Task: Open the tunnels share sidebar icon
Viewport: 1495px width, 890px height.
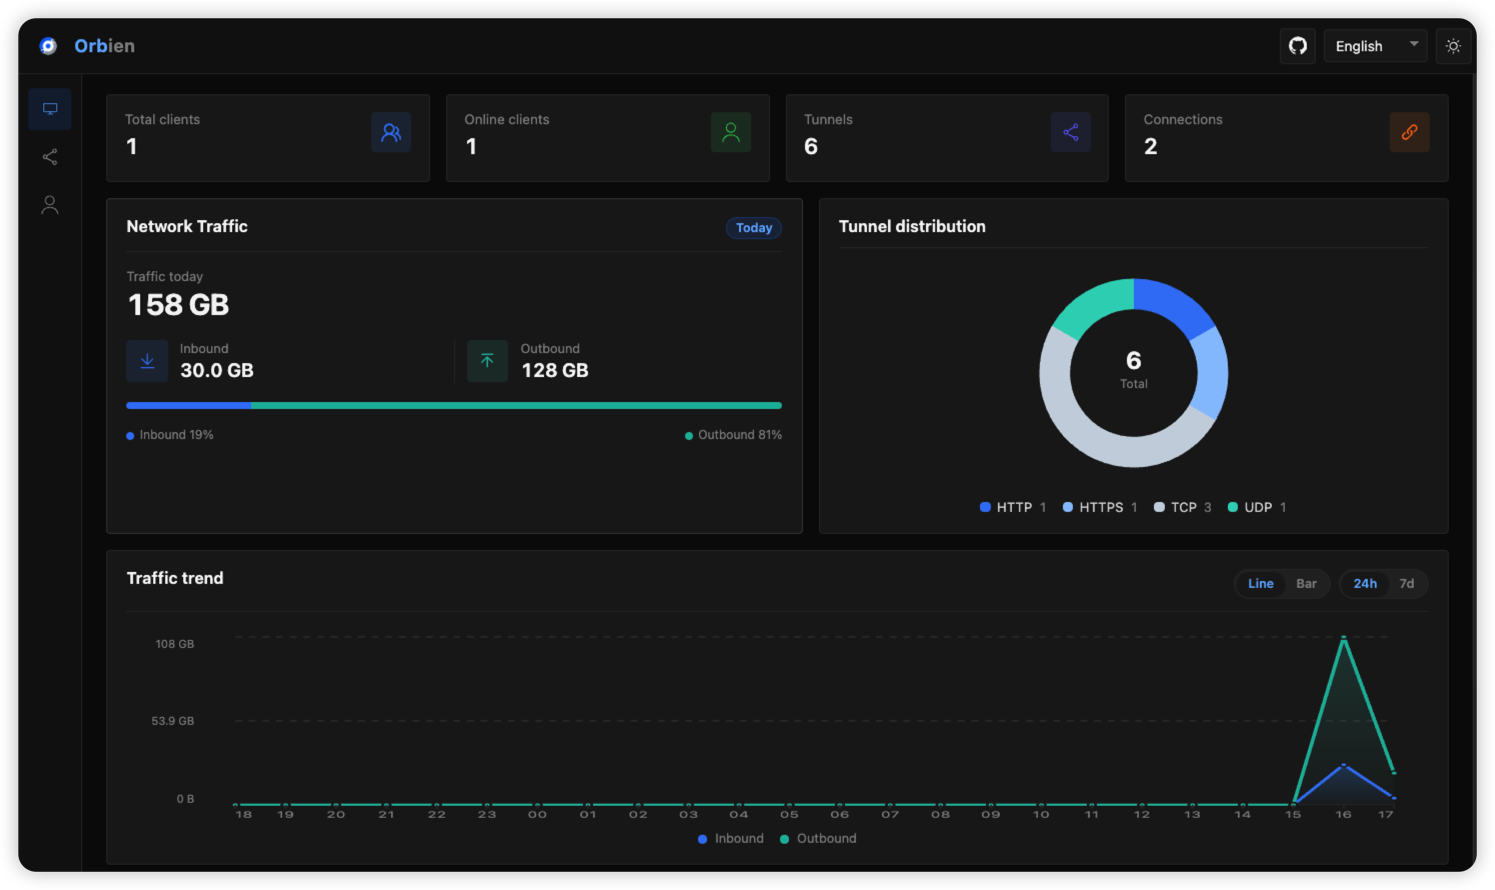Action: click(50, 157)
